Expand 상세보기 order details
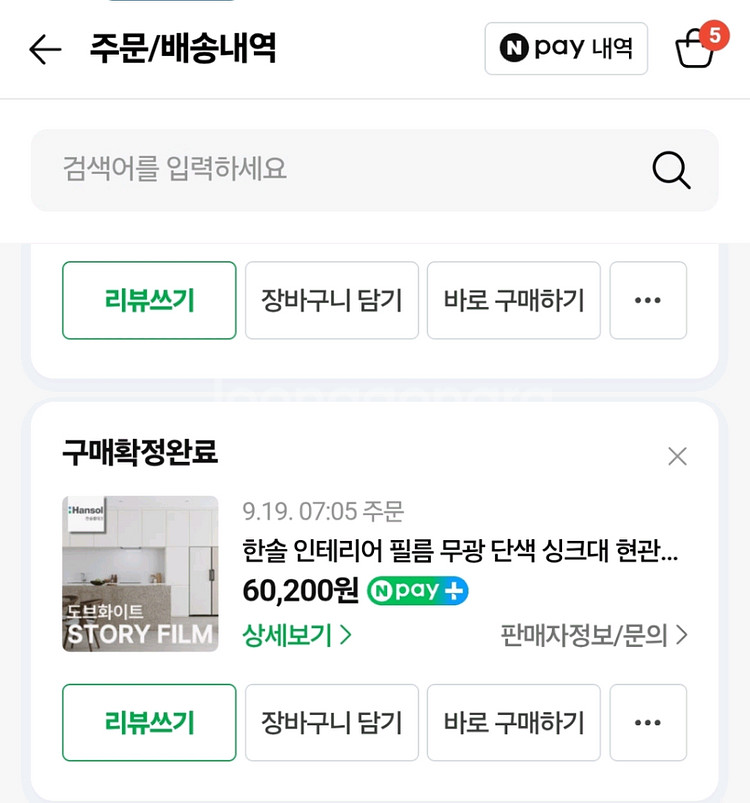 [x=297, y=635]
